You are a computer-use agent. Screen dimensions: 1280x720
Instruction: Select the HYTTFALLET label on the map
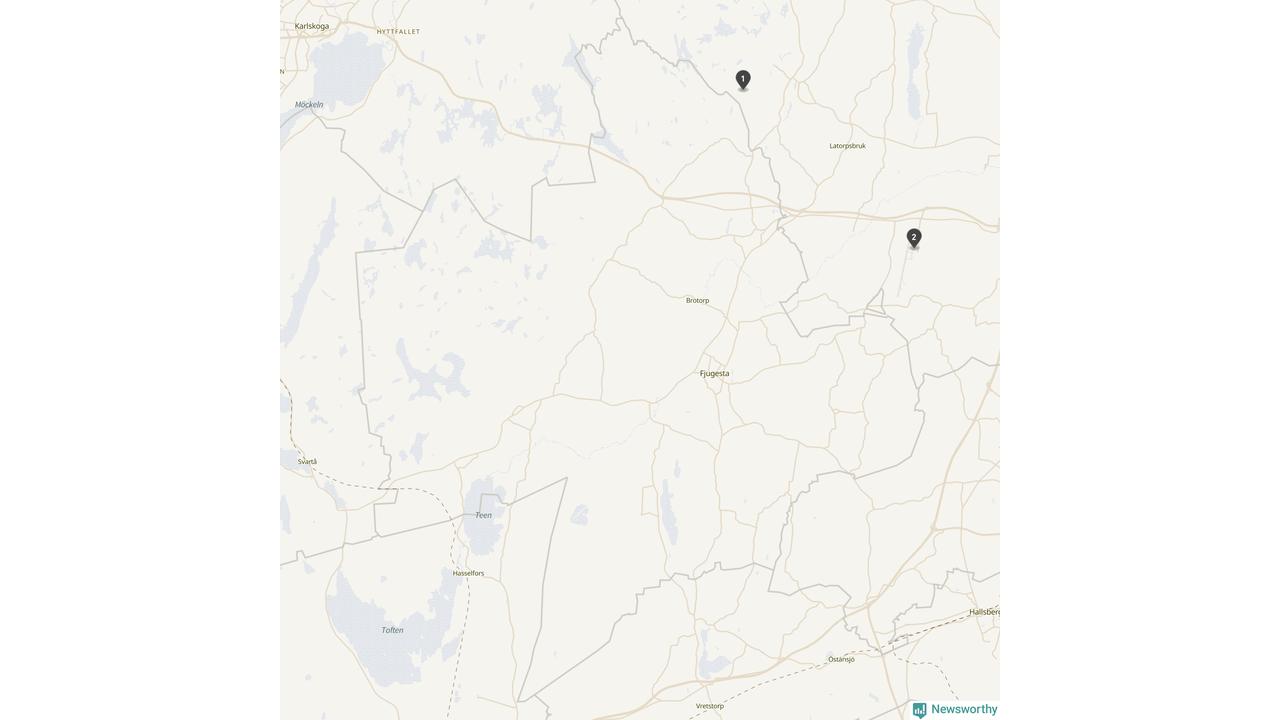point(398,32)
